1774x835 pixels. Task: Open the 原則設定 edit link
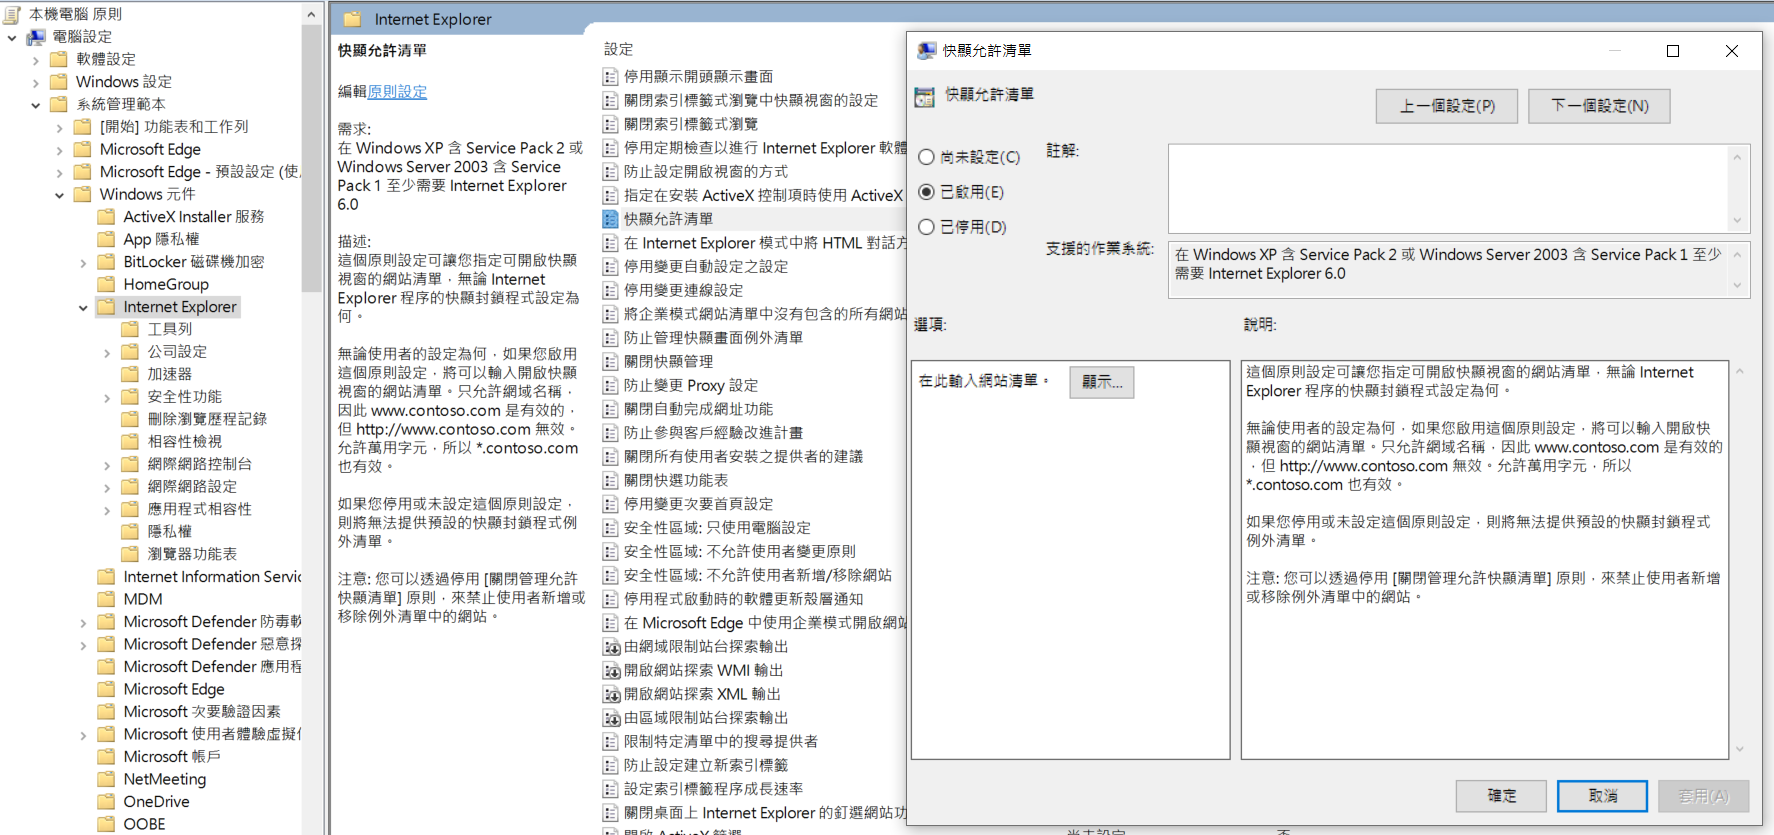click(397, 92)
